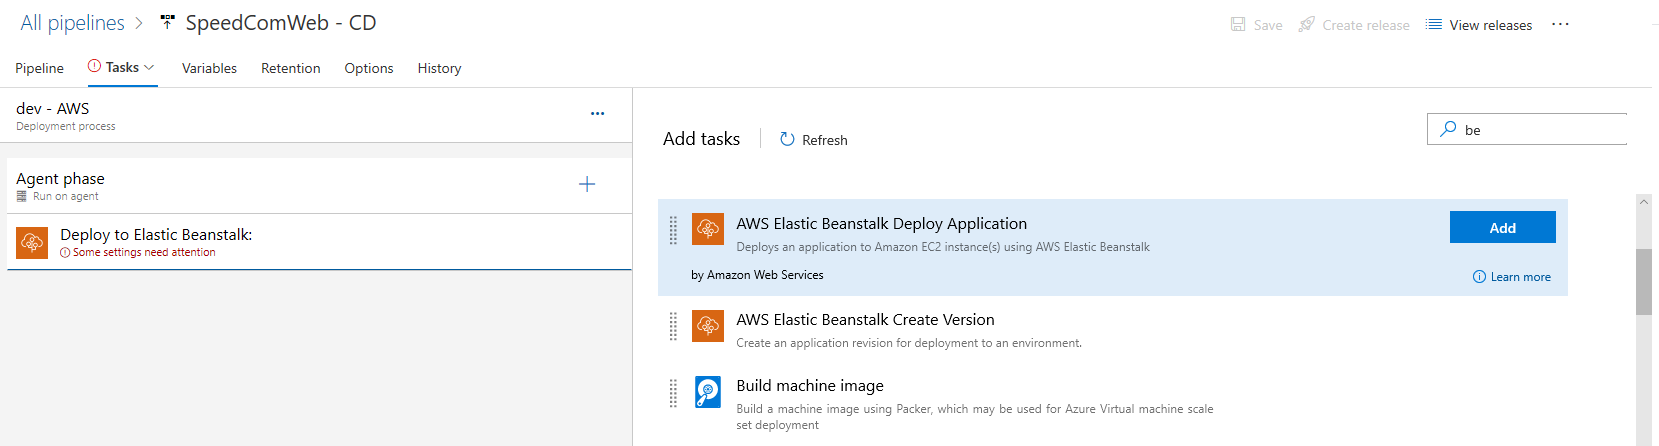Open the top-right more actions ellipsis
The height and width of the screenshot is (446, 1659).
1560,25
